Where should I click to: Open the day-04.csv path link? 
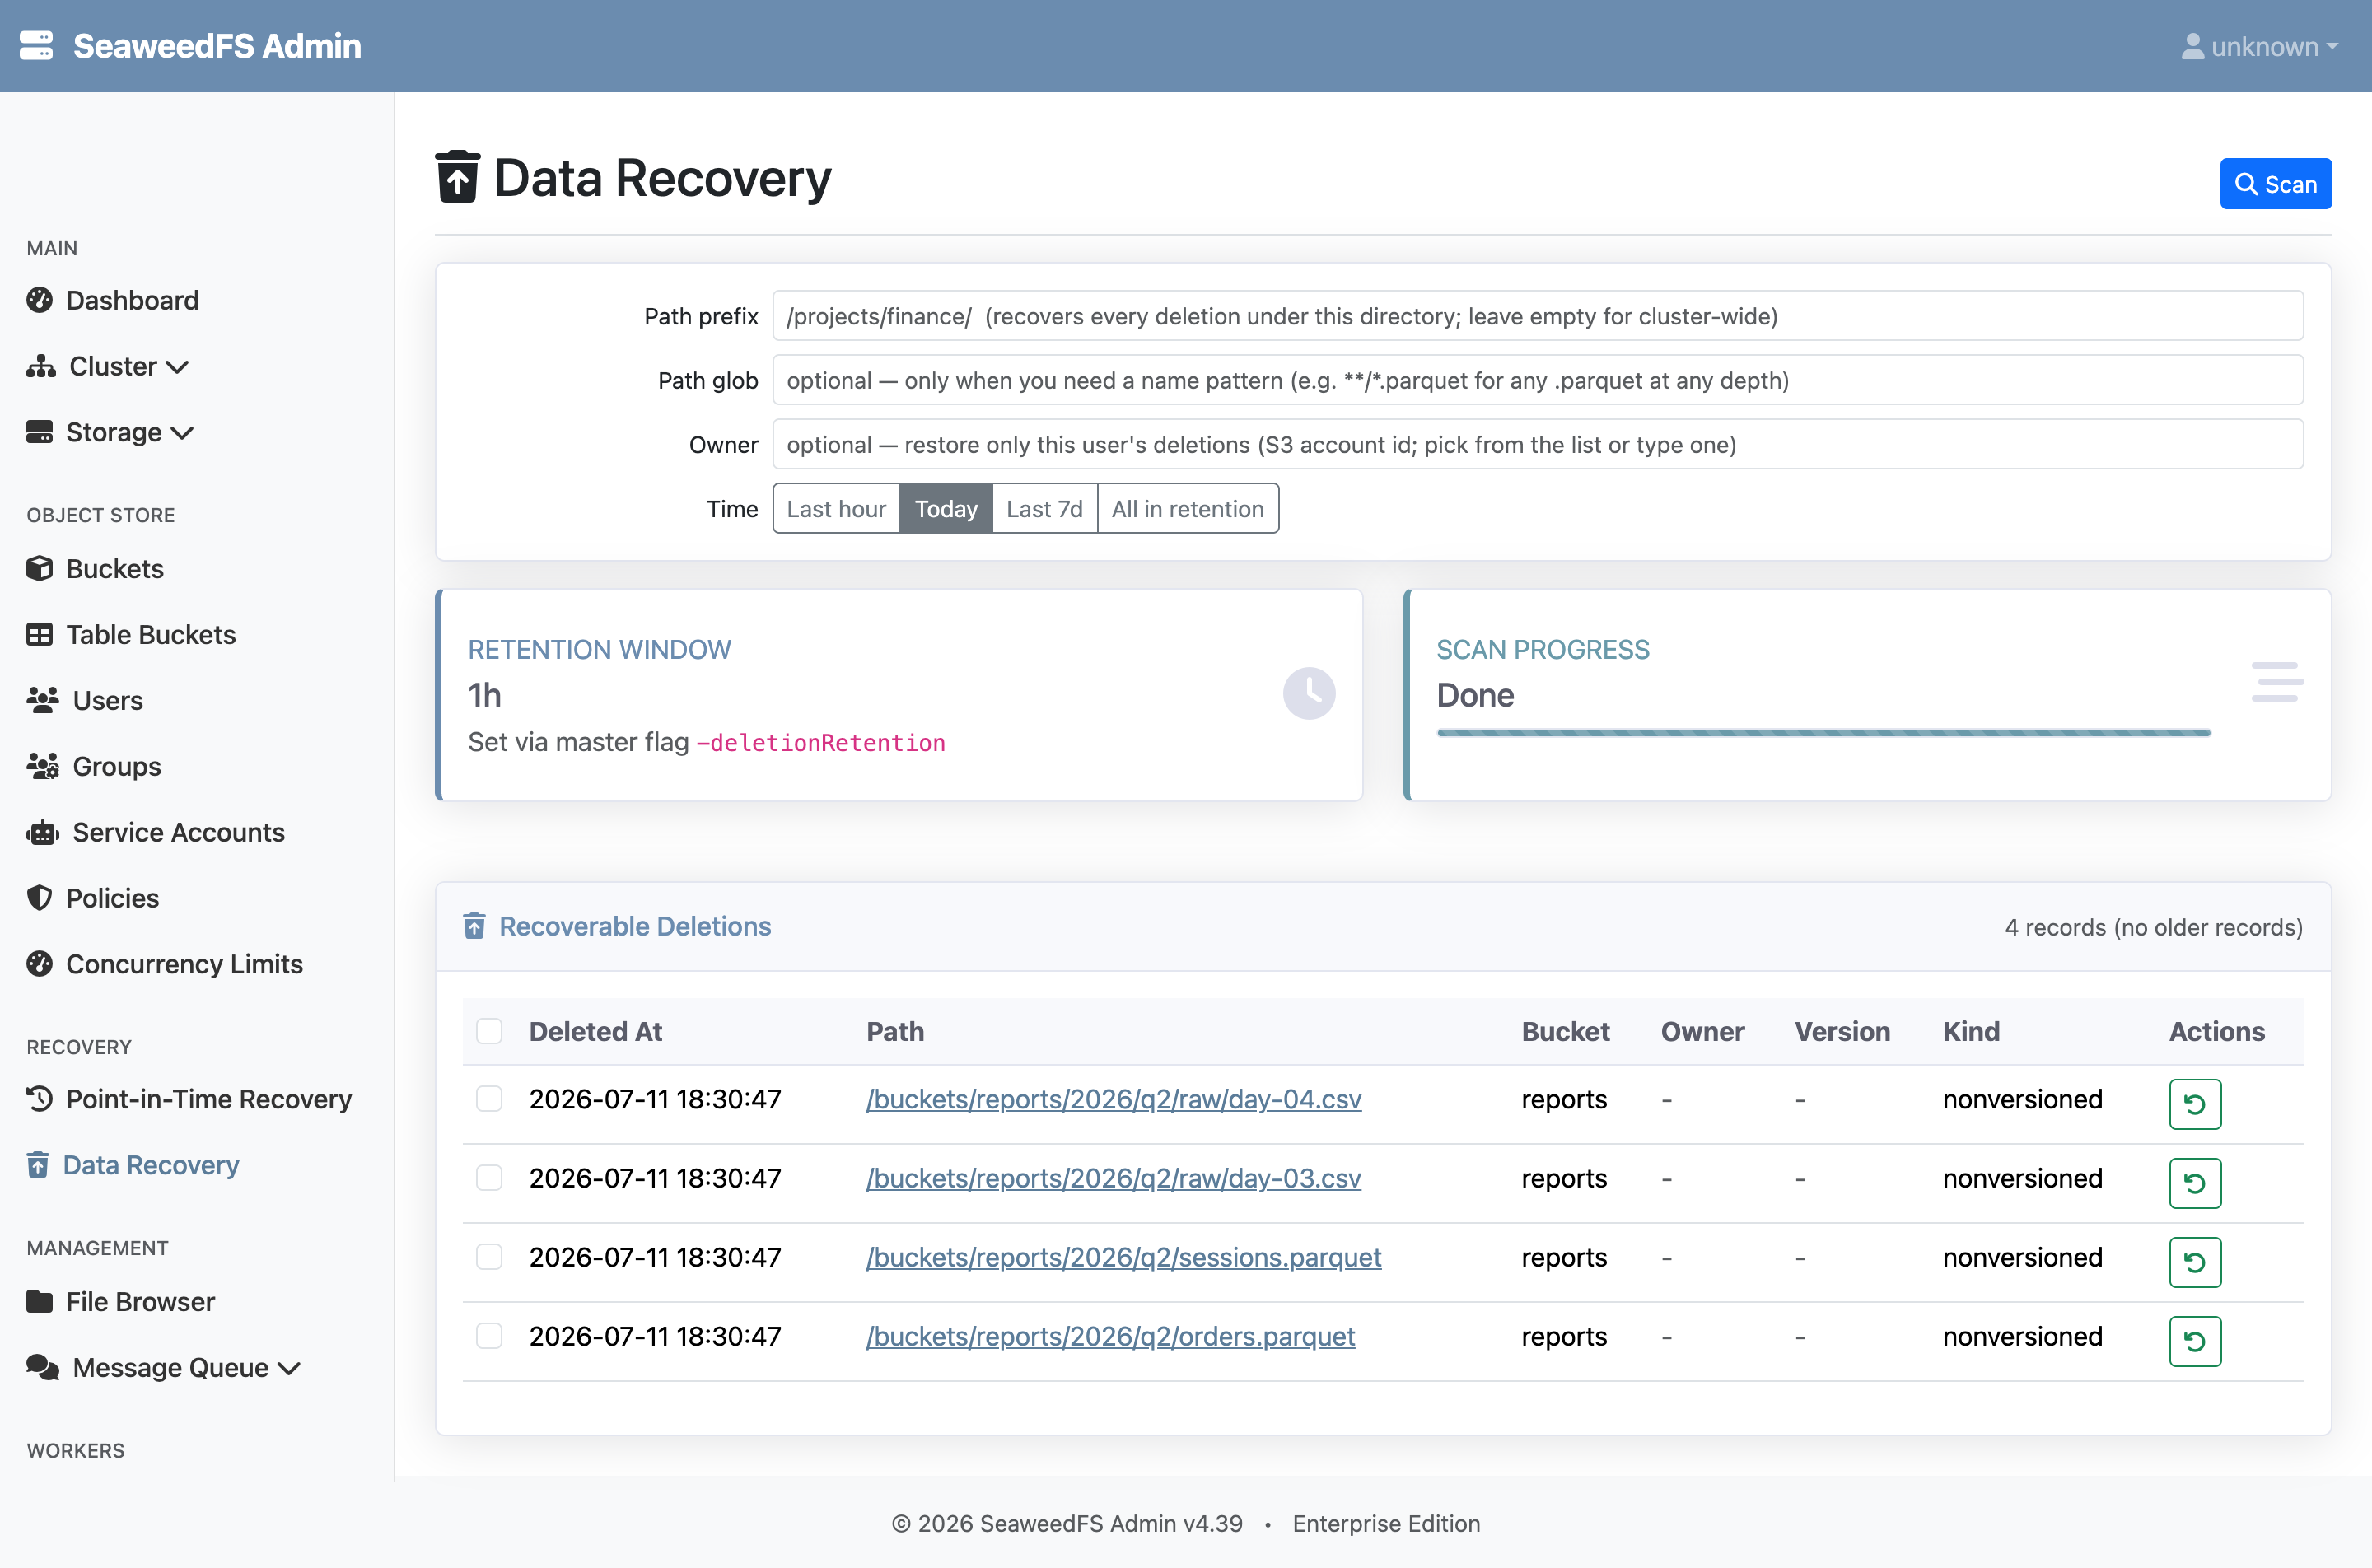pos(1114,1099)
